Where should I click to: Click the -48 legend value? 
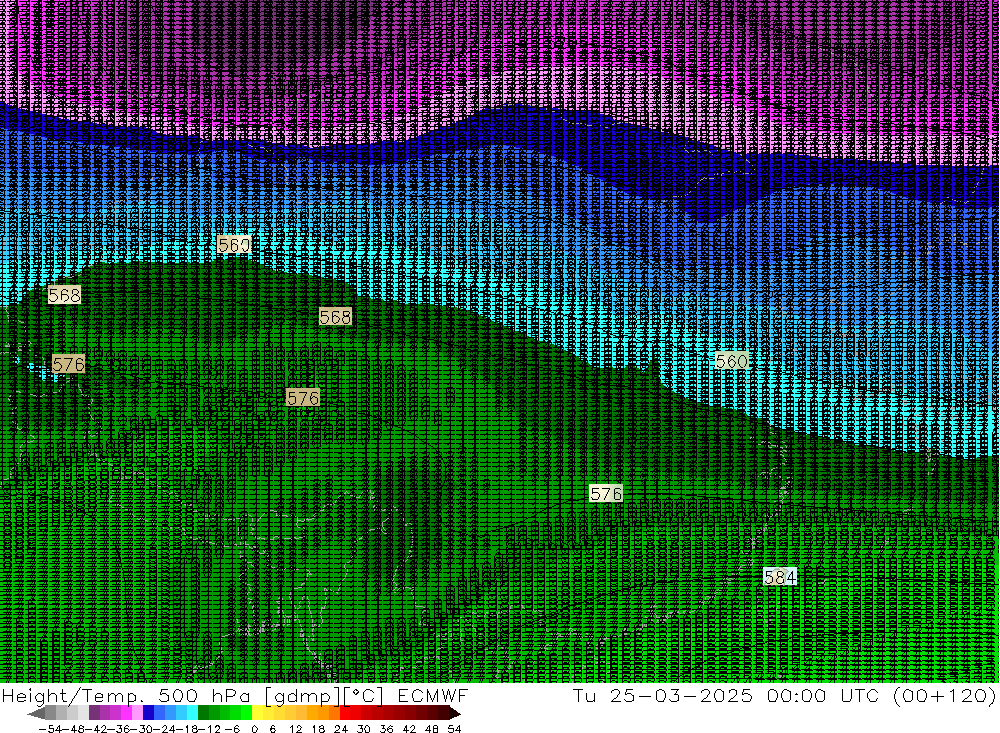pos(73,729)
